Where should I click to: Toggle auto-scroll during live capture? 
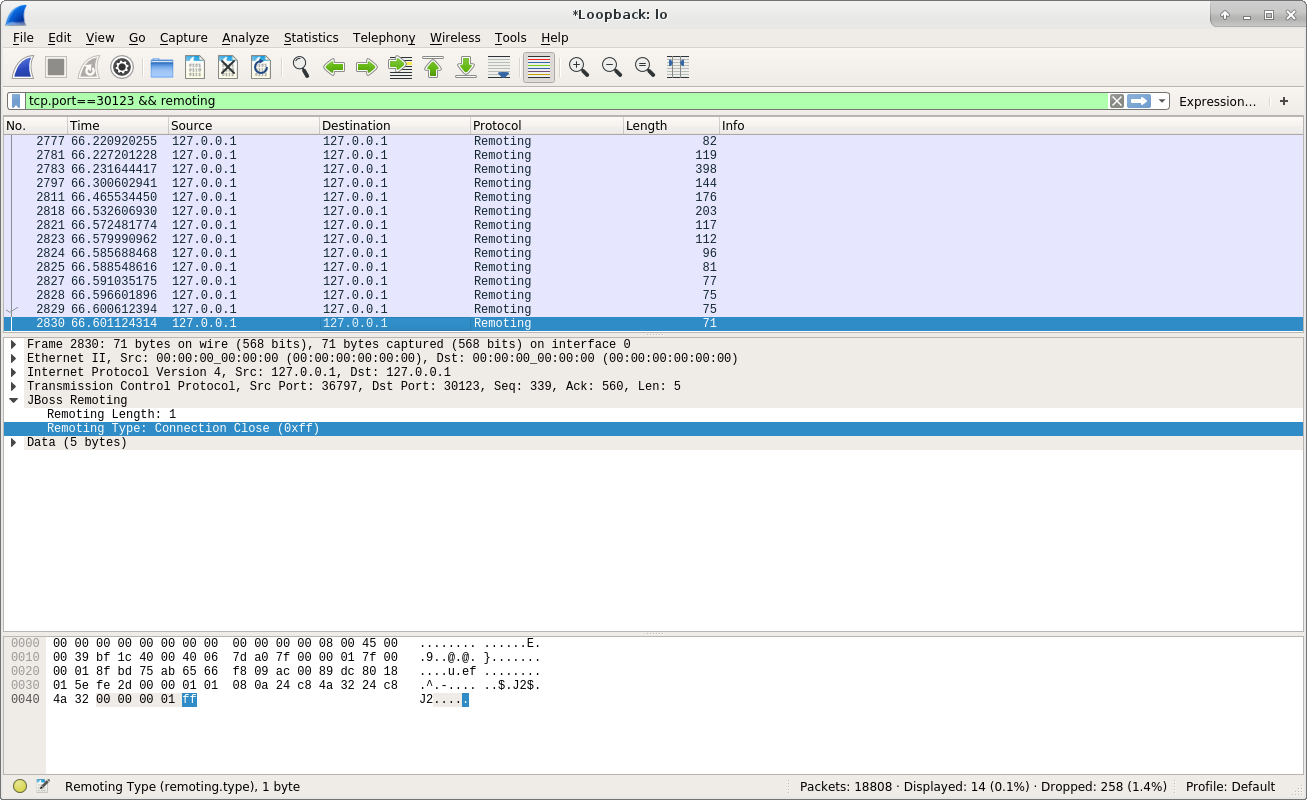pos(499,68)
